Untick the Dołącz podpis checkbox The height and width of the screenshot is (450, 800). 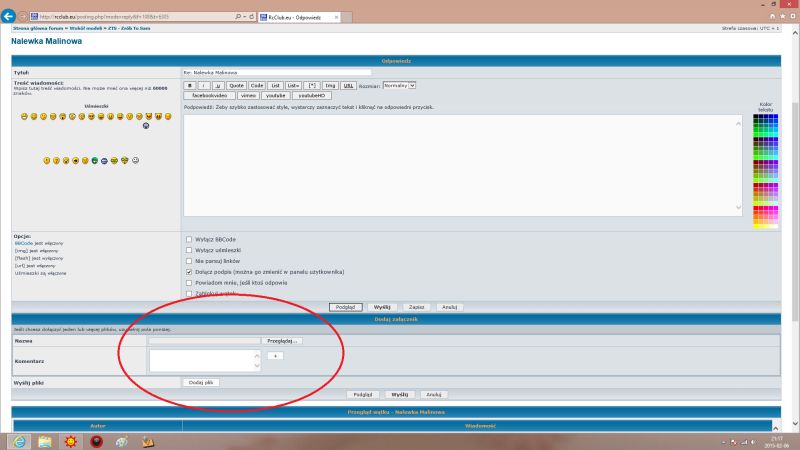(x=189, y=272)
